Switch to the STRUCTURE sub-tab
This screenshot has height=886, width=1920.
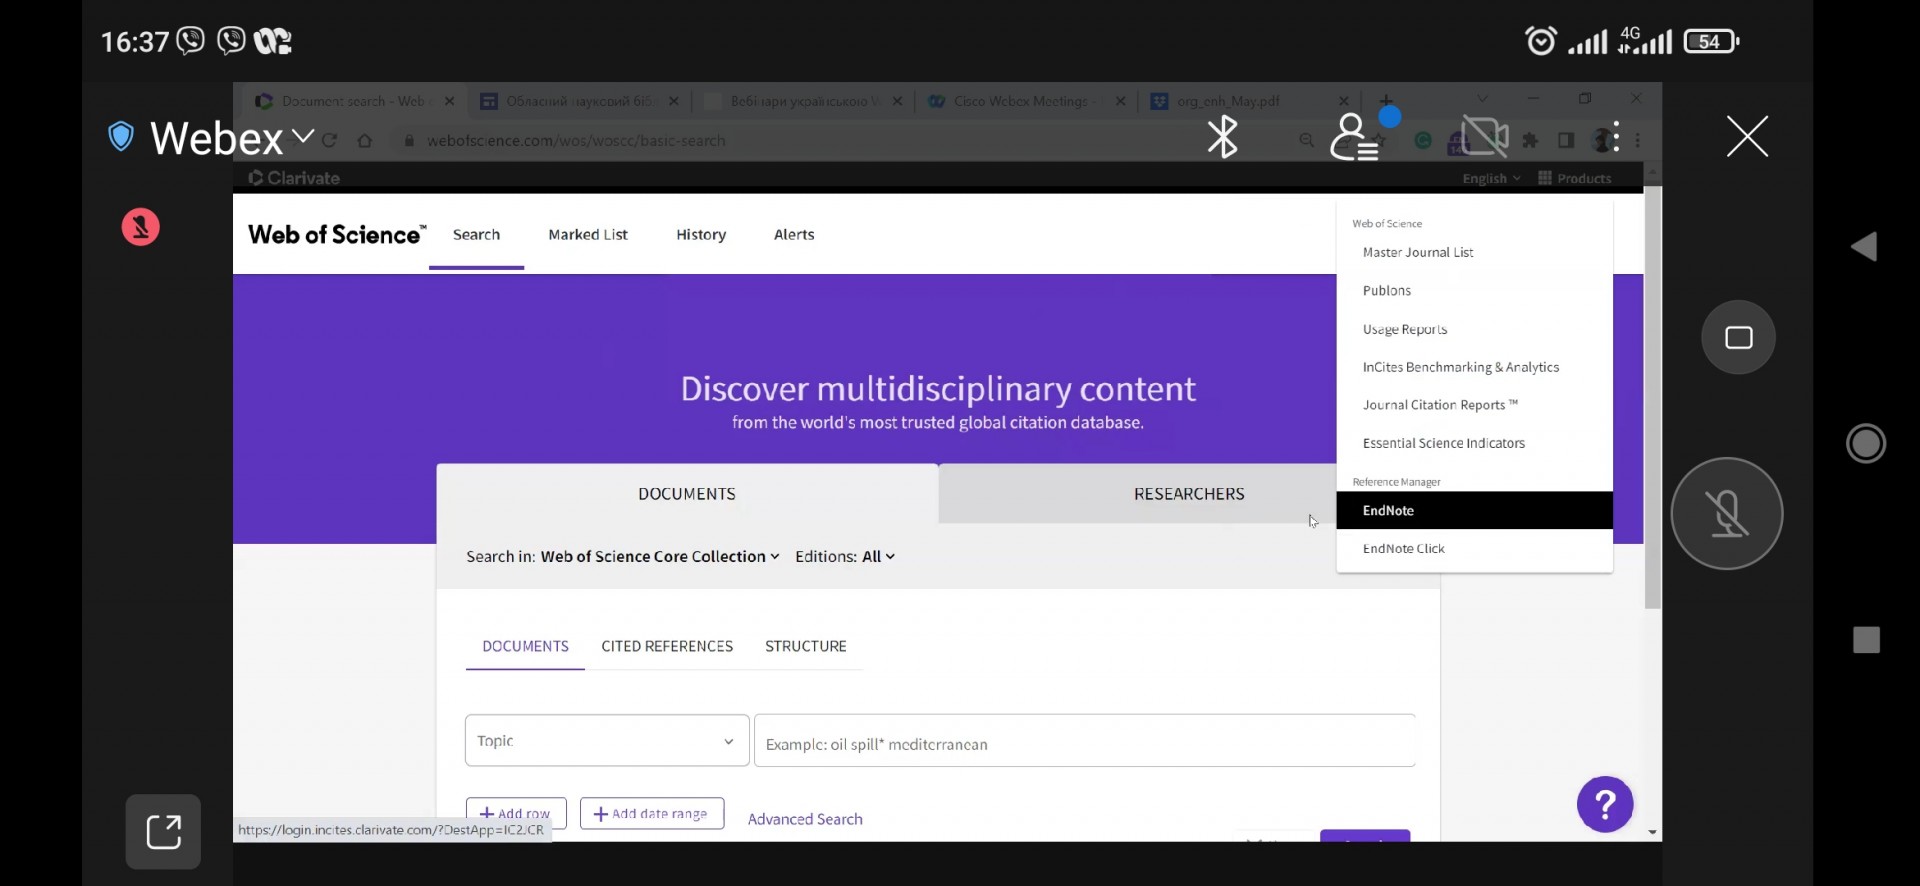pos(806,647)
